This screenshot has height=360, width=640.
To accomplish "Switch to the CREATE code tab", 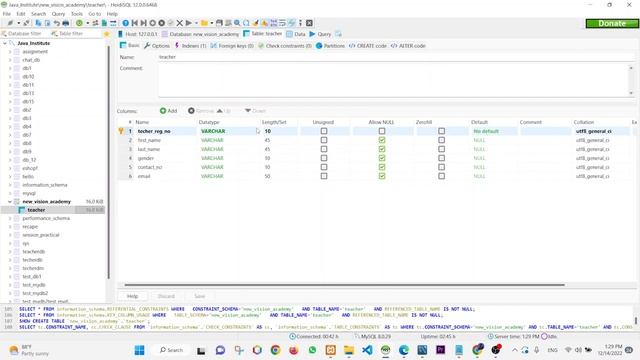I will click(x=368, y=46).
